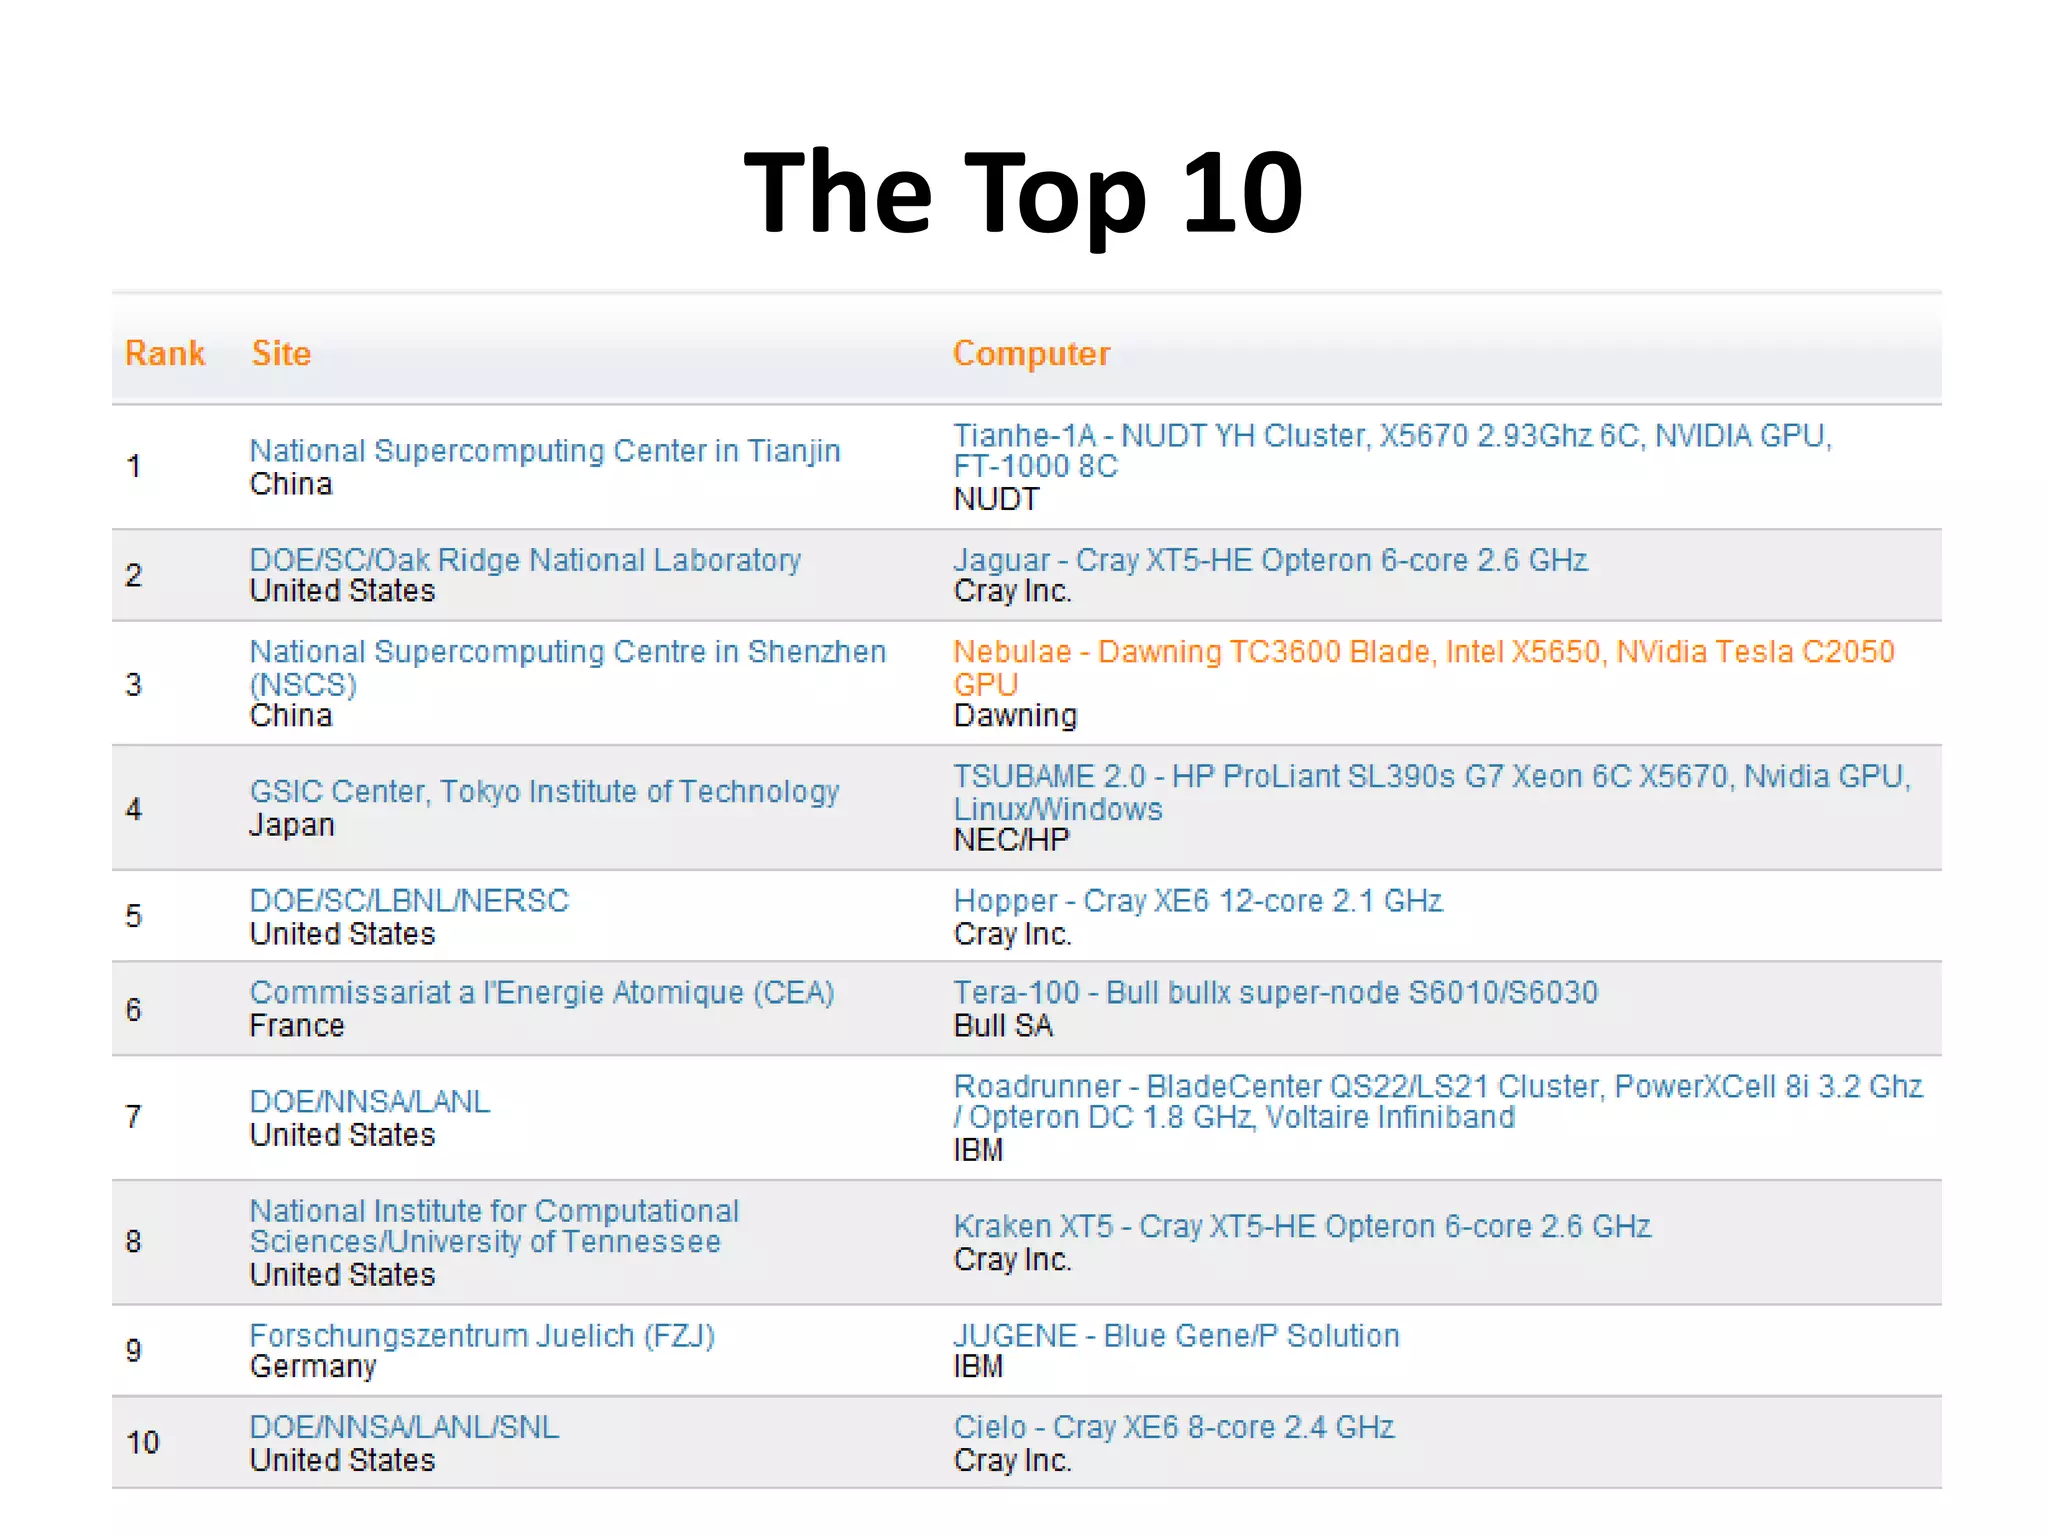Viewport: 2048px width, 1536px height.
Task: Click the Site column header
Action: pyautogui.click(x=281, y=353)
